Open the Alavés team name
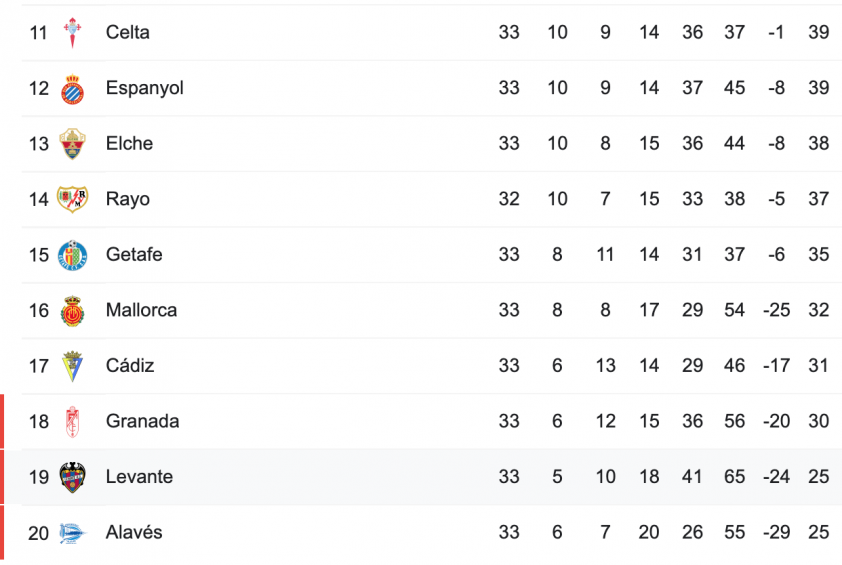Screen dimensions: 842x565 134,533
